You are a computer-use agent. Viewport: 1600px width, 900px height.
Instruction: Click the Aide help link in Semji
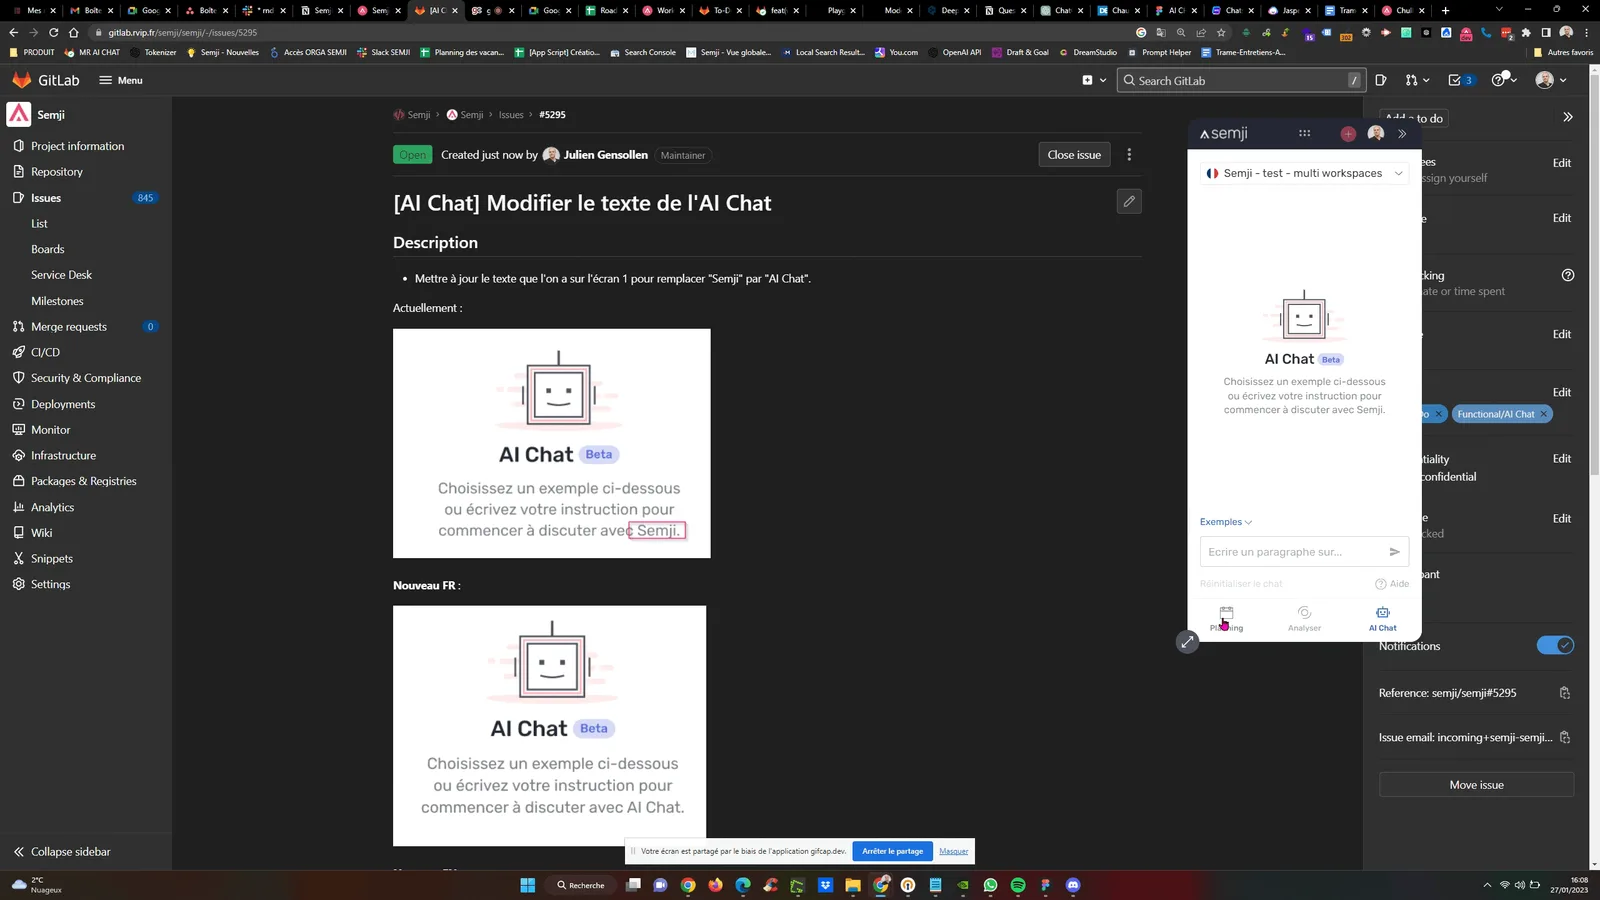(x=1392, y=584)
